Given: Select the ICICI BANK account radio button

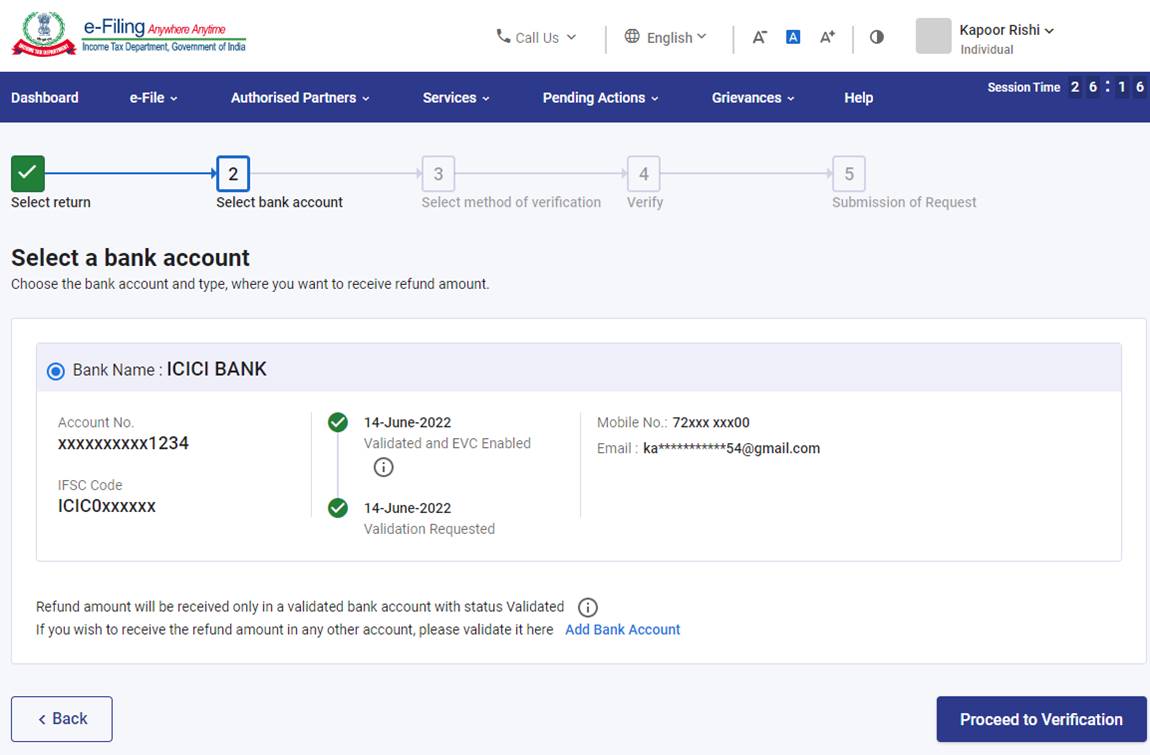Looking at the screenshot, I should [55, 370].
